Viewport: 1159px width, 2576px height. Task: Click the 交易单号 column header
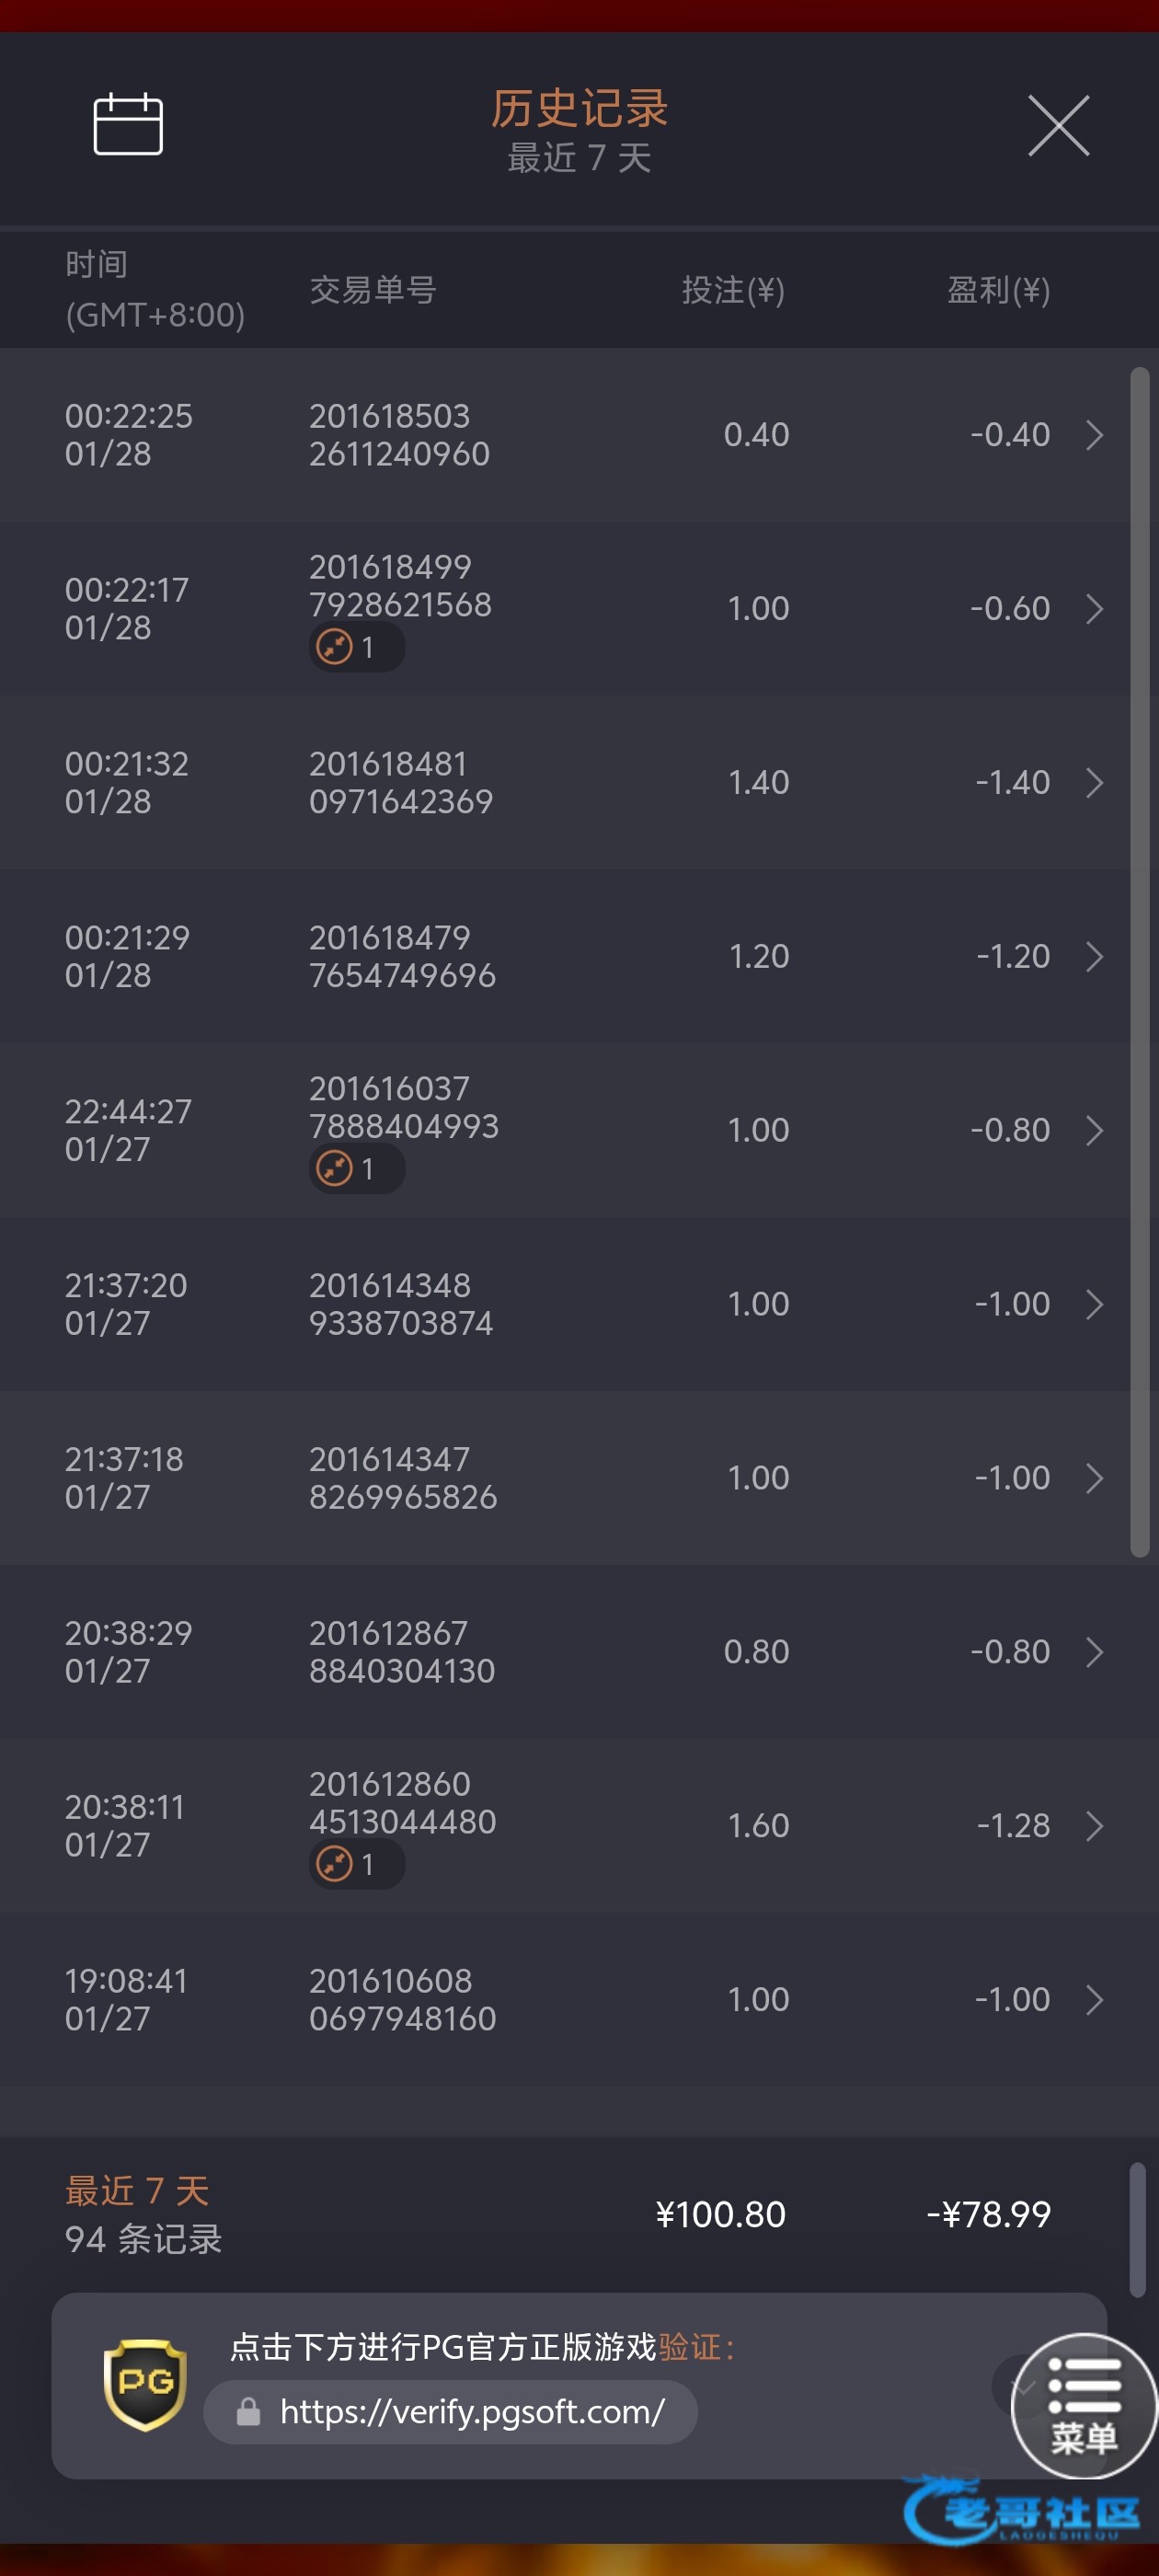pos(372,290)
